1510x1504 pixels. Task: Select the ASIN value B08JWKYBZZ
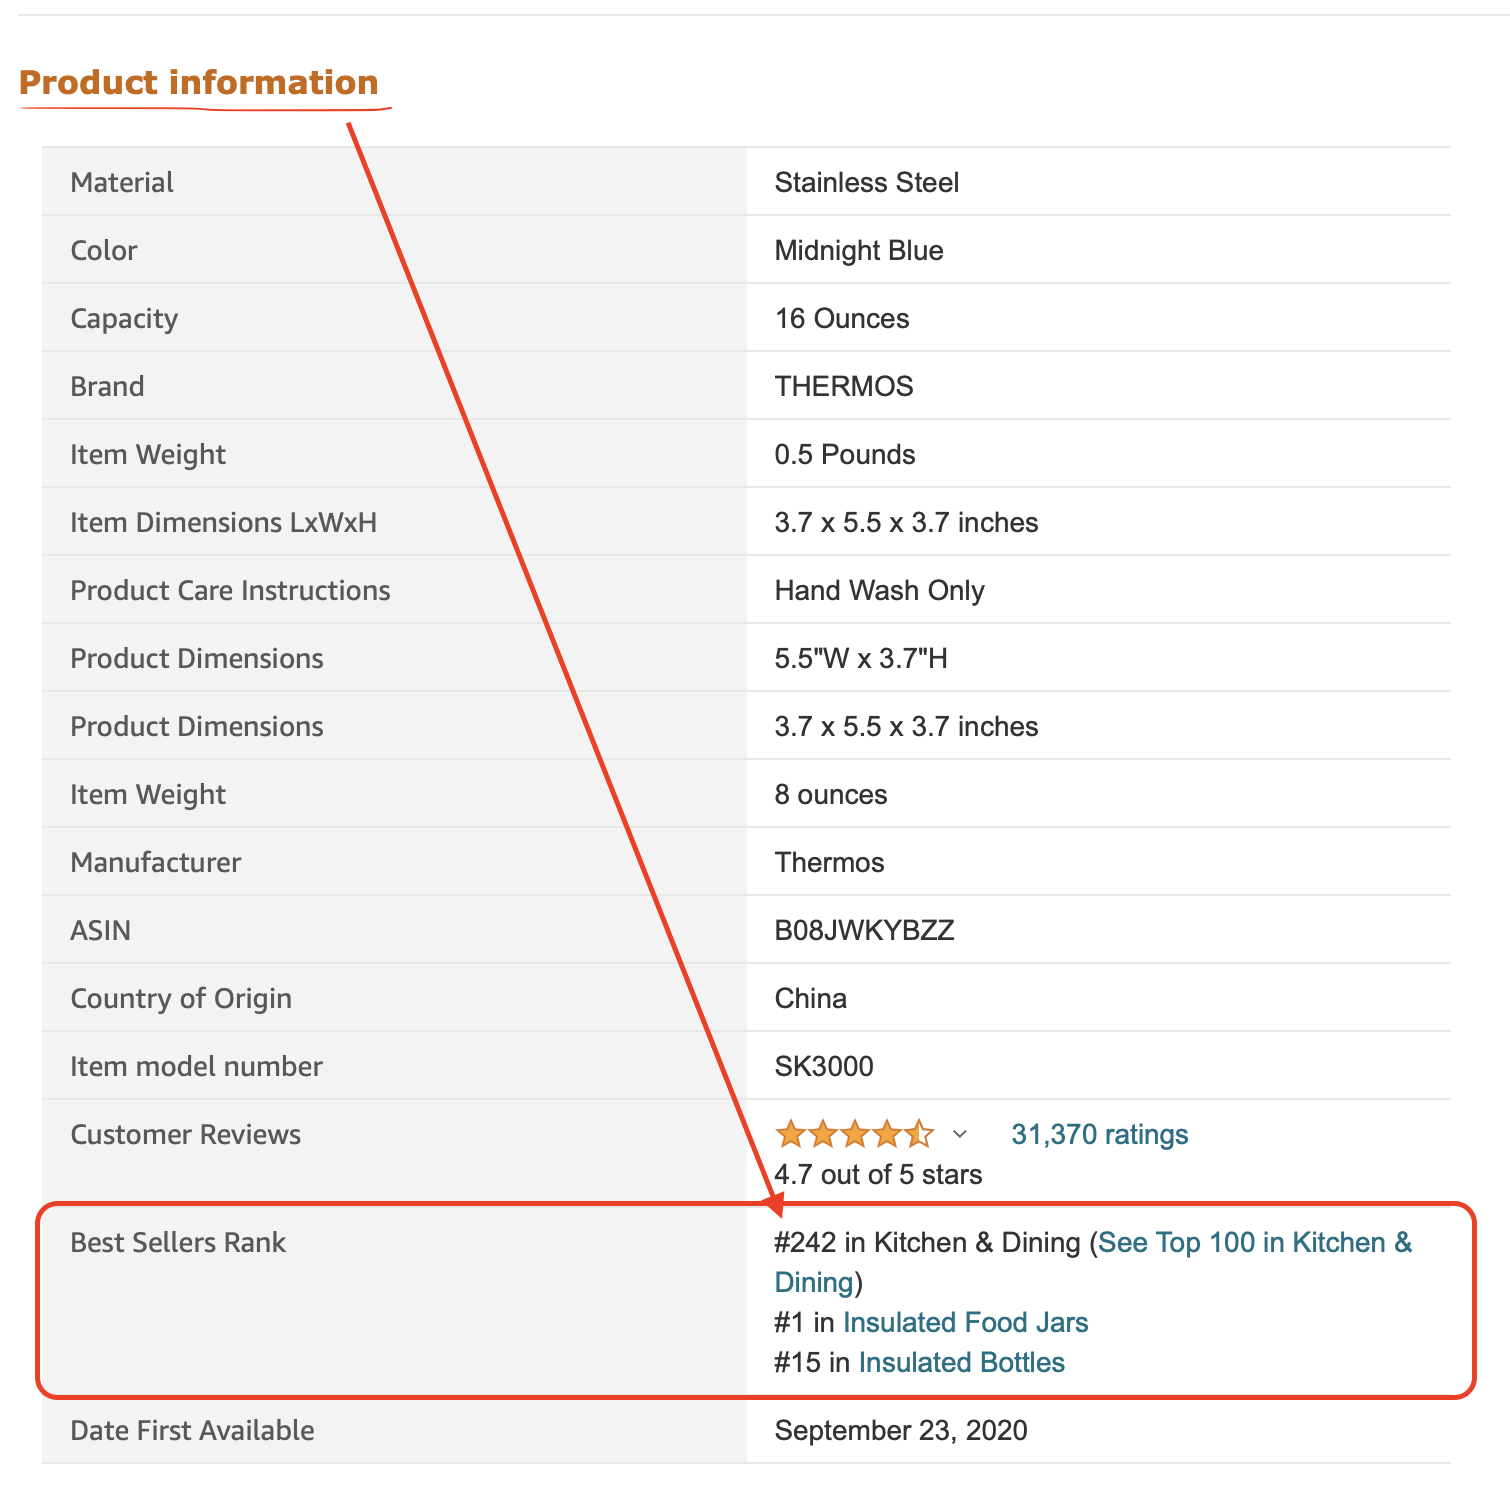[x=864, y=930]
